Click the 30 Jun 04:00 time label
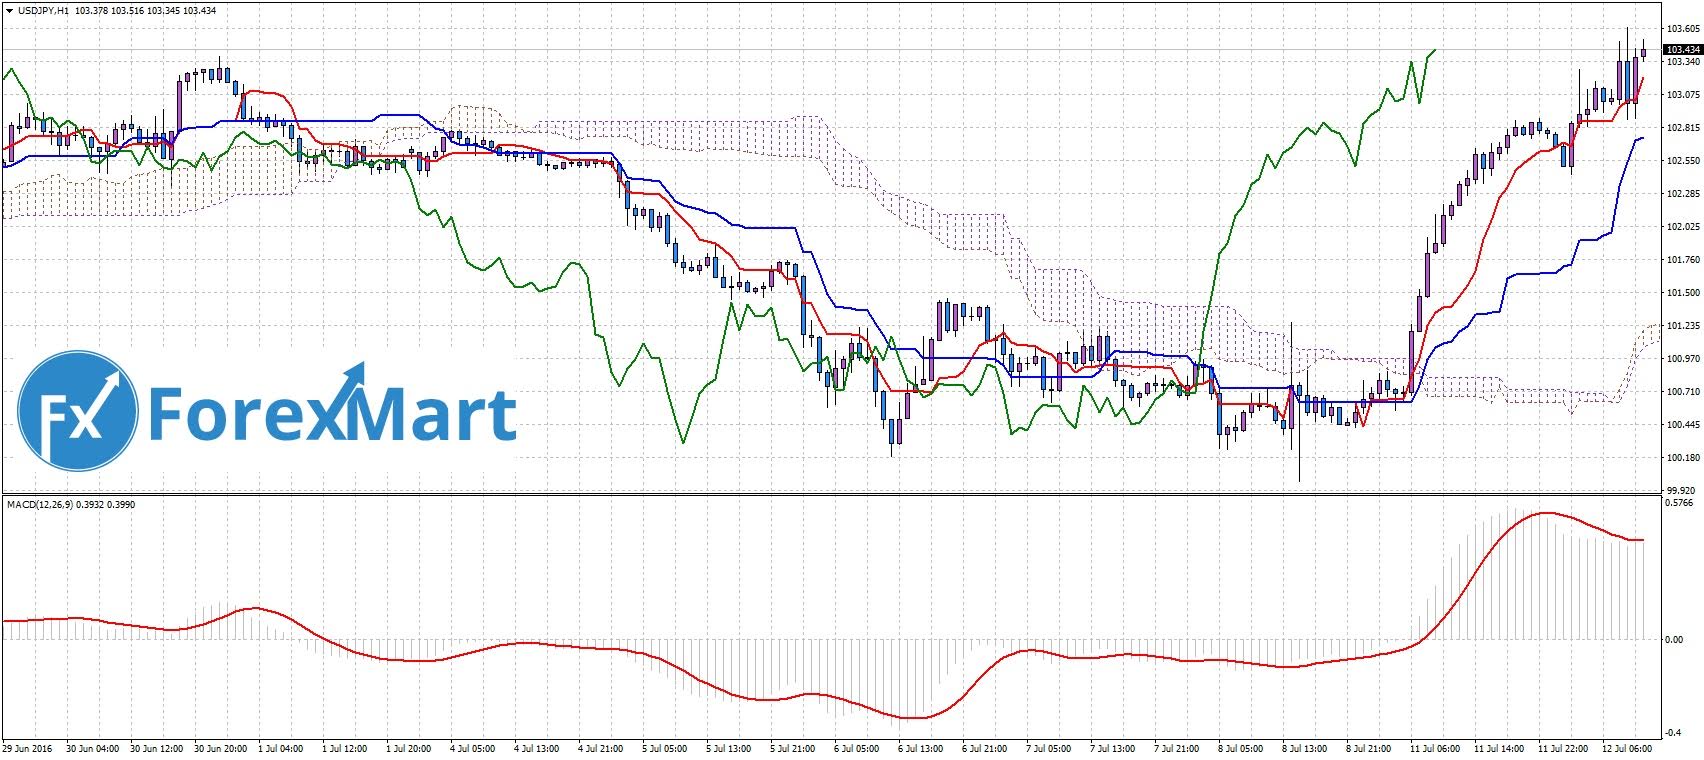Viewport: 1704px width, 760px height. click(x=92, y=748)
